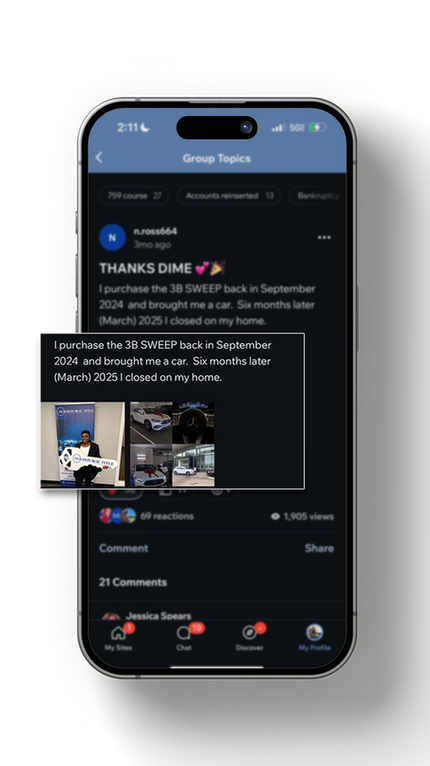Tap the 21 Comments heading

tap(133, 582)
